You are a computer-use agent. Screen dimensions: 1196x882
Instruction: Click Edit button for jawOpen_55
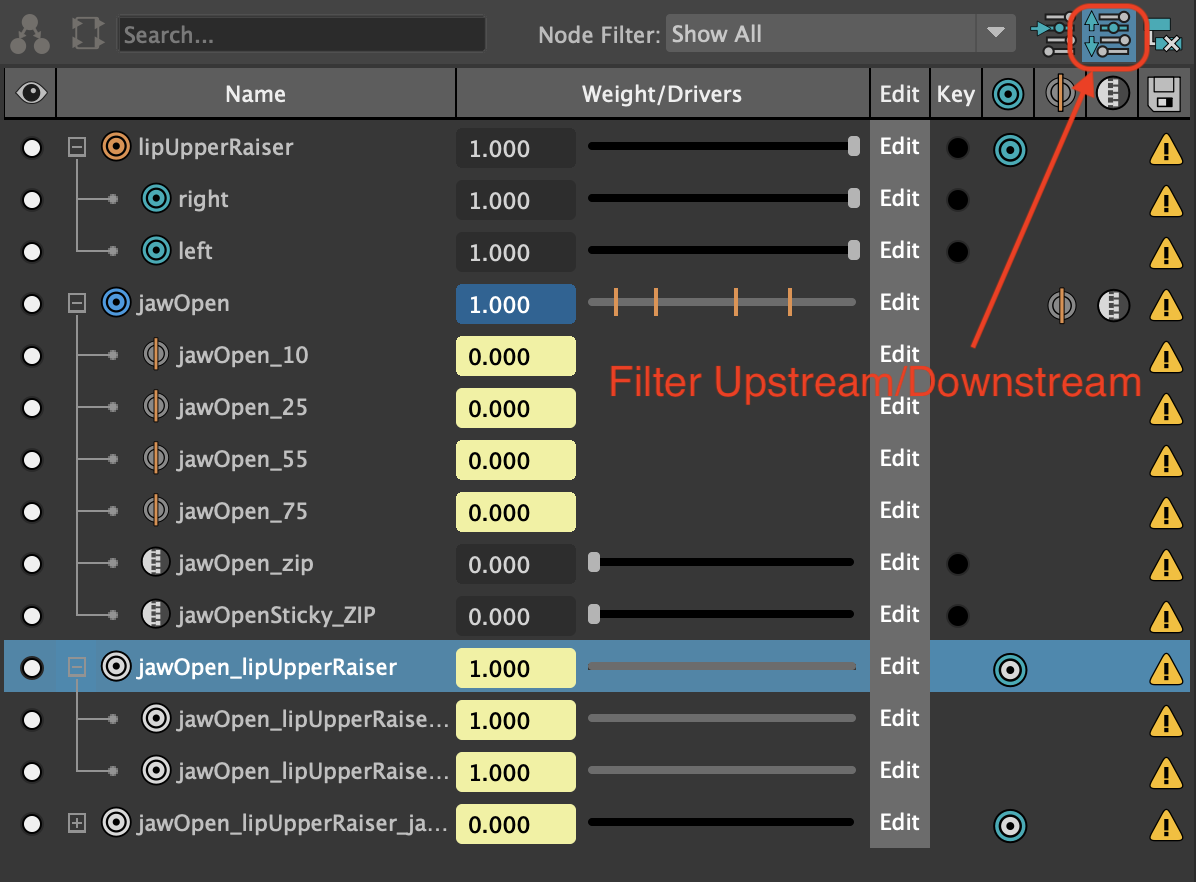(899, 458)
